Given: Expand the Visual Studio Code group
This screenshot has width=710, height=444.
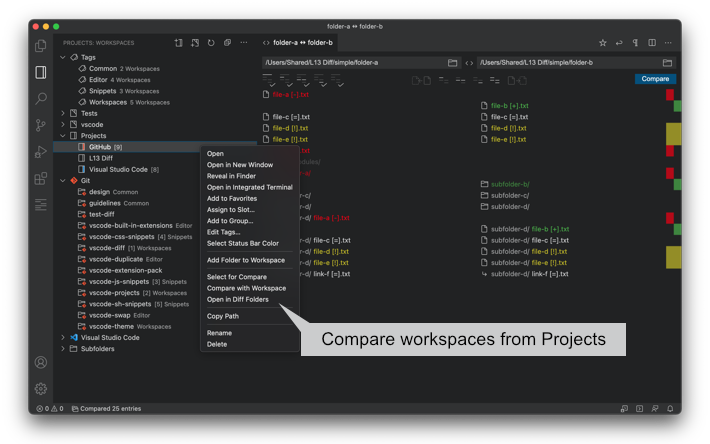Looking at the screenshot, I should click(x=63, y=338).
